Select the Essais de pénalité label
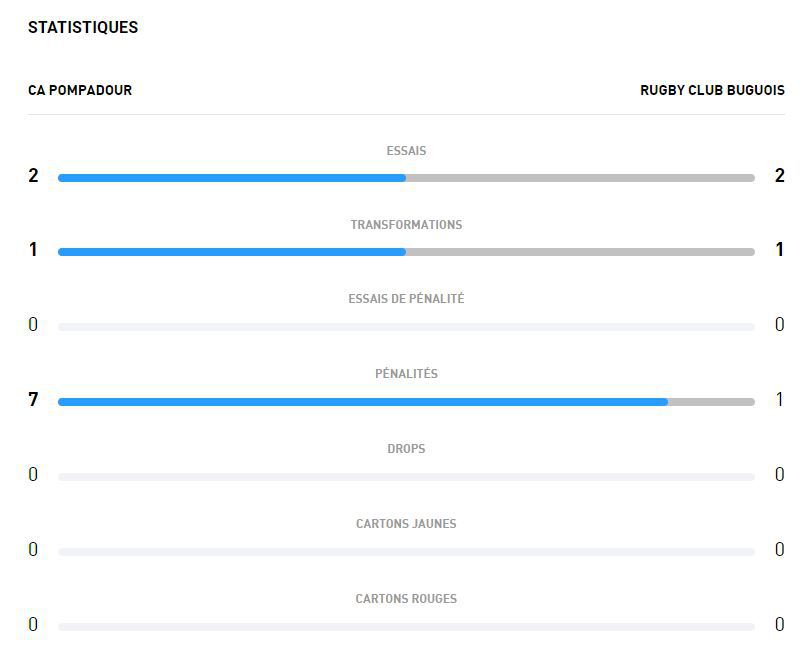The image size is (811, 653). click(406, 299)
